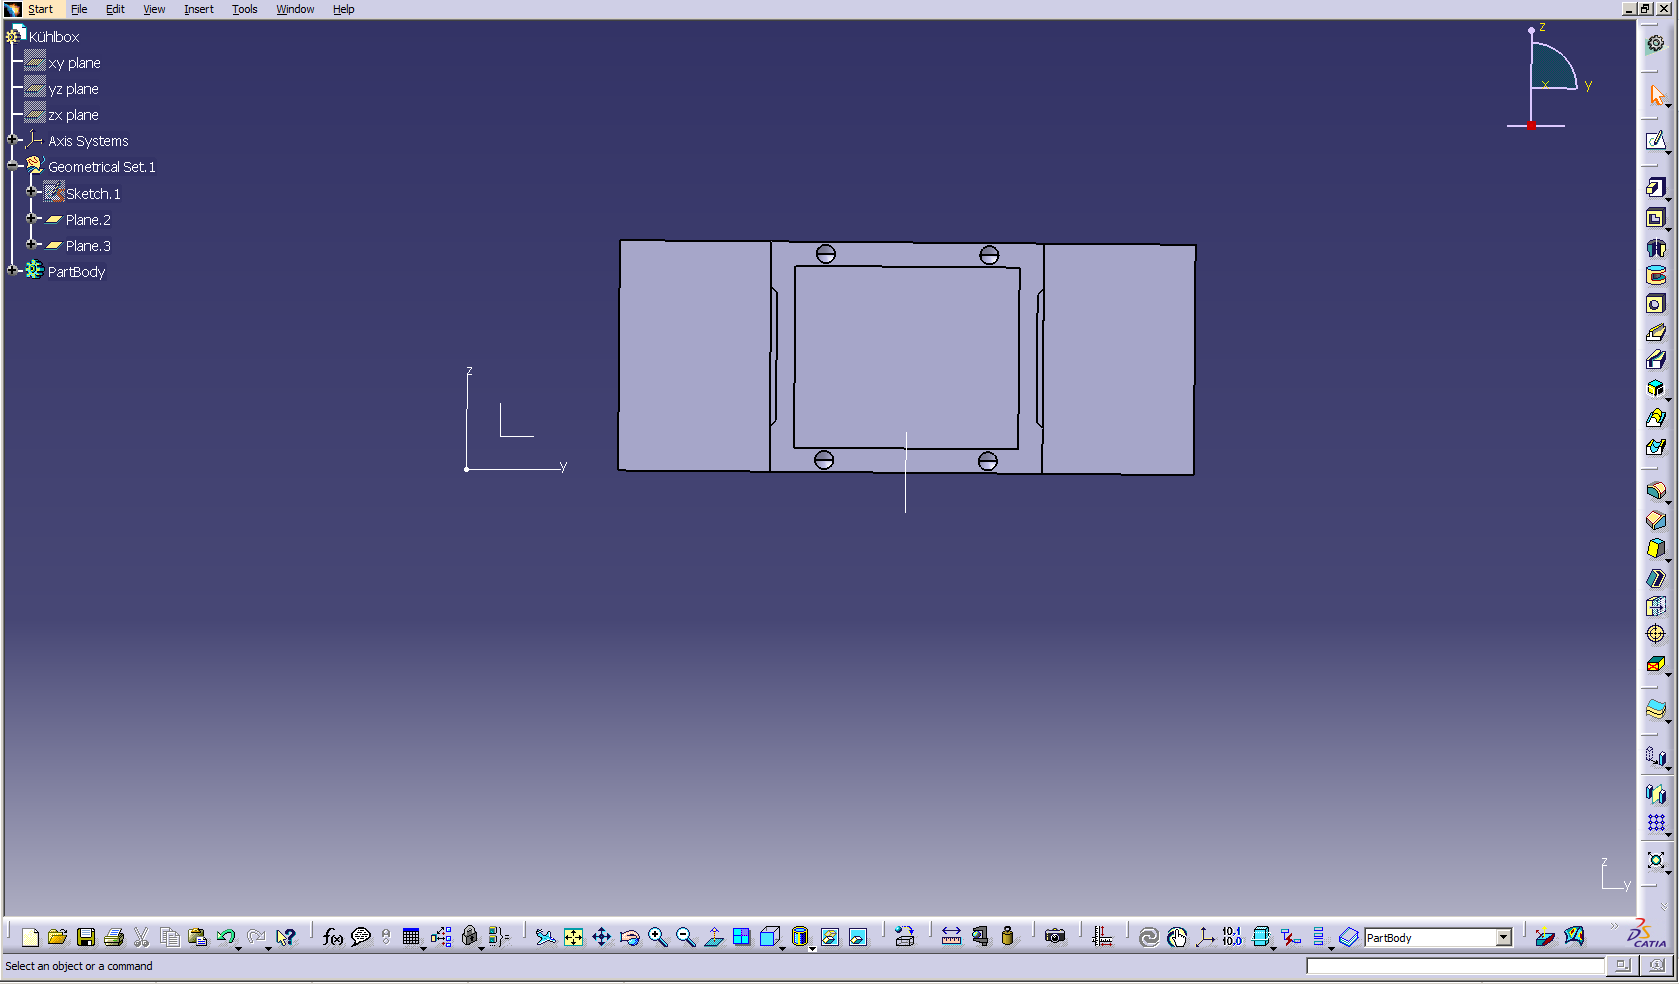This screenshot has height=985, width=1679.
Task: Select the Hole tool in right toolbar
Action: click(1656, 304)
